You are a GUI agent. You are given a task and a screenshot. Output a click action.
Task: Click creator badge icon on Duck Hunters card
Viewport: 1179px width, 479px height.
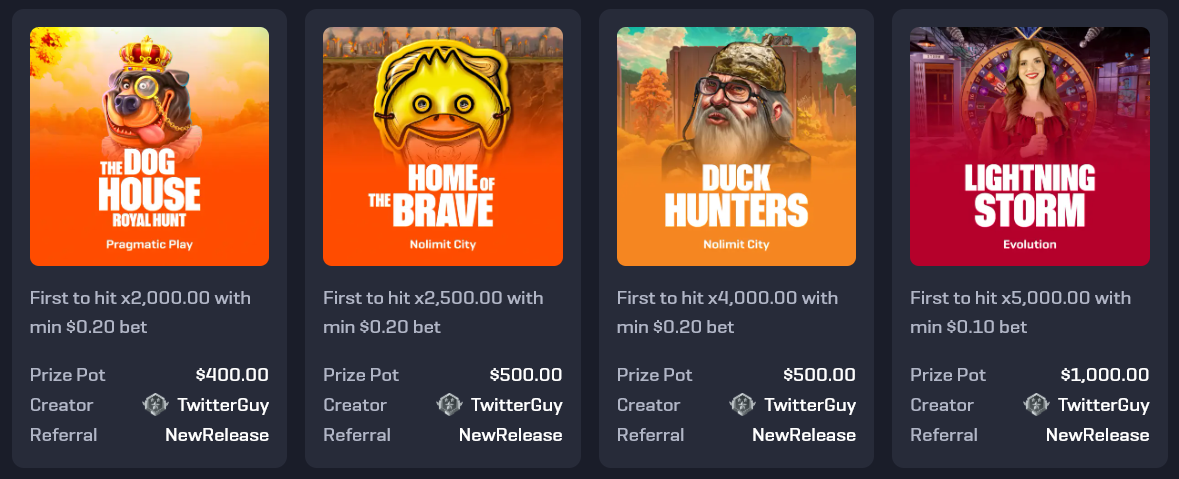[743, 405]
